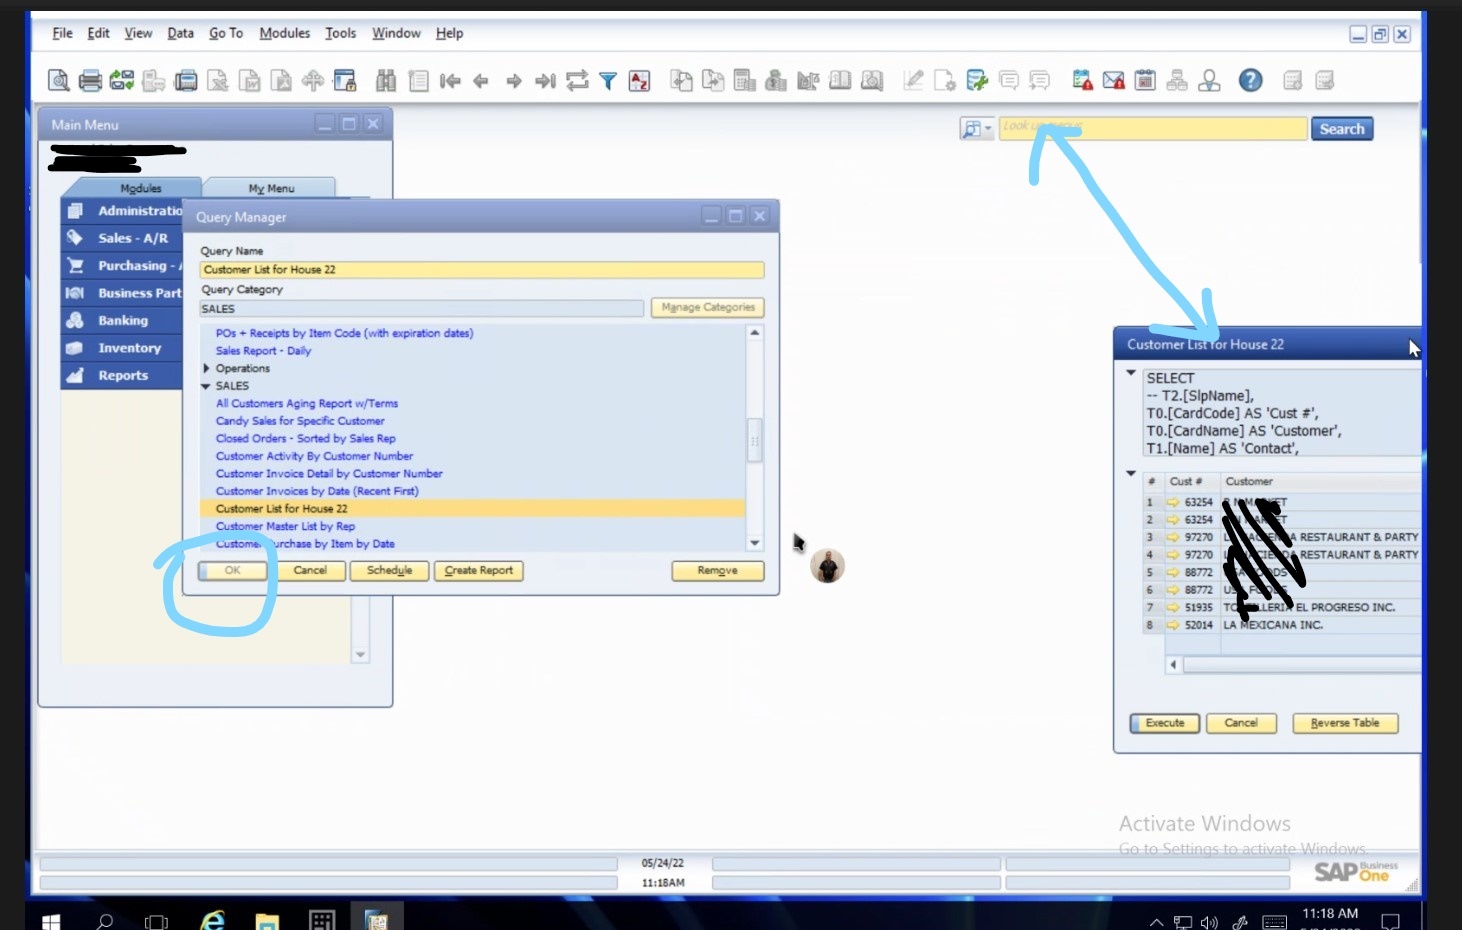Expand the Operations query category
1462x930 pixels.
click(206, 368)
